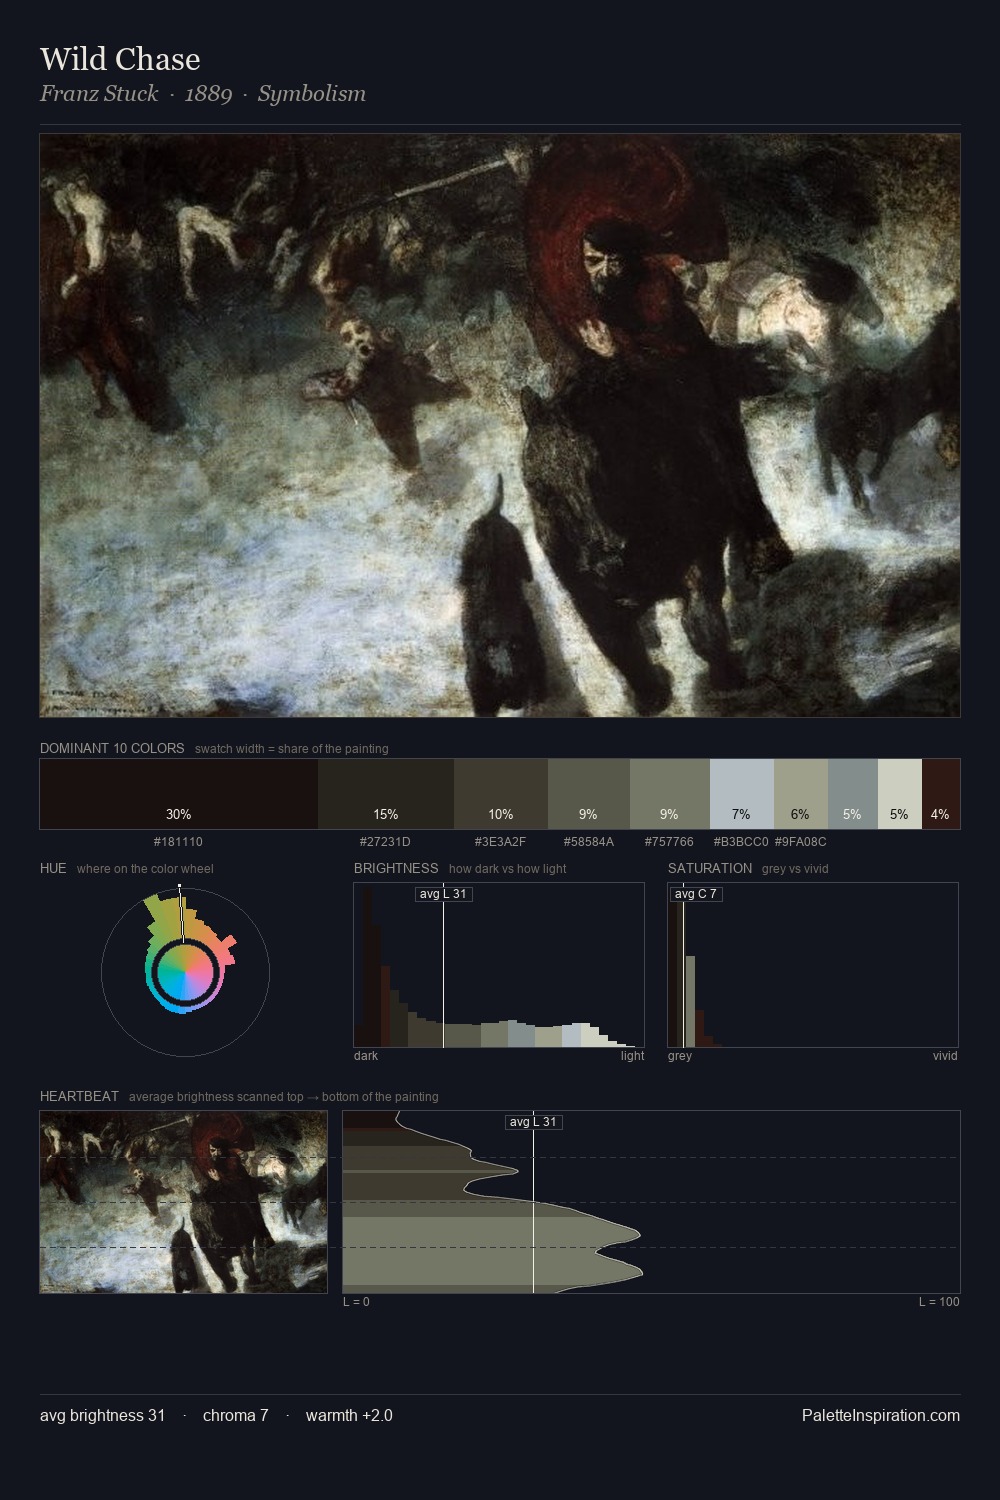Click the SATURATION section heading
Viewport: 1000px width, 1500px height.
coord(710,868)
